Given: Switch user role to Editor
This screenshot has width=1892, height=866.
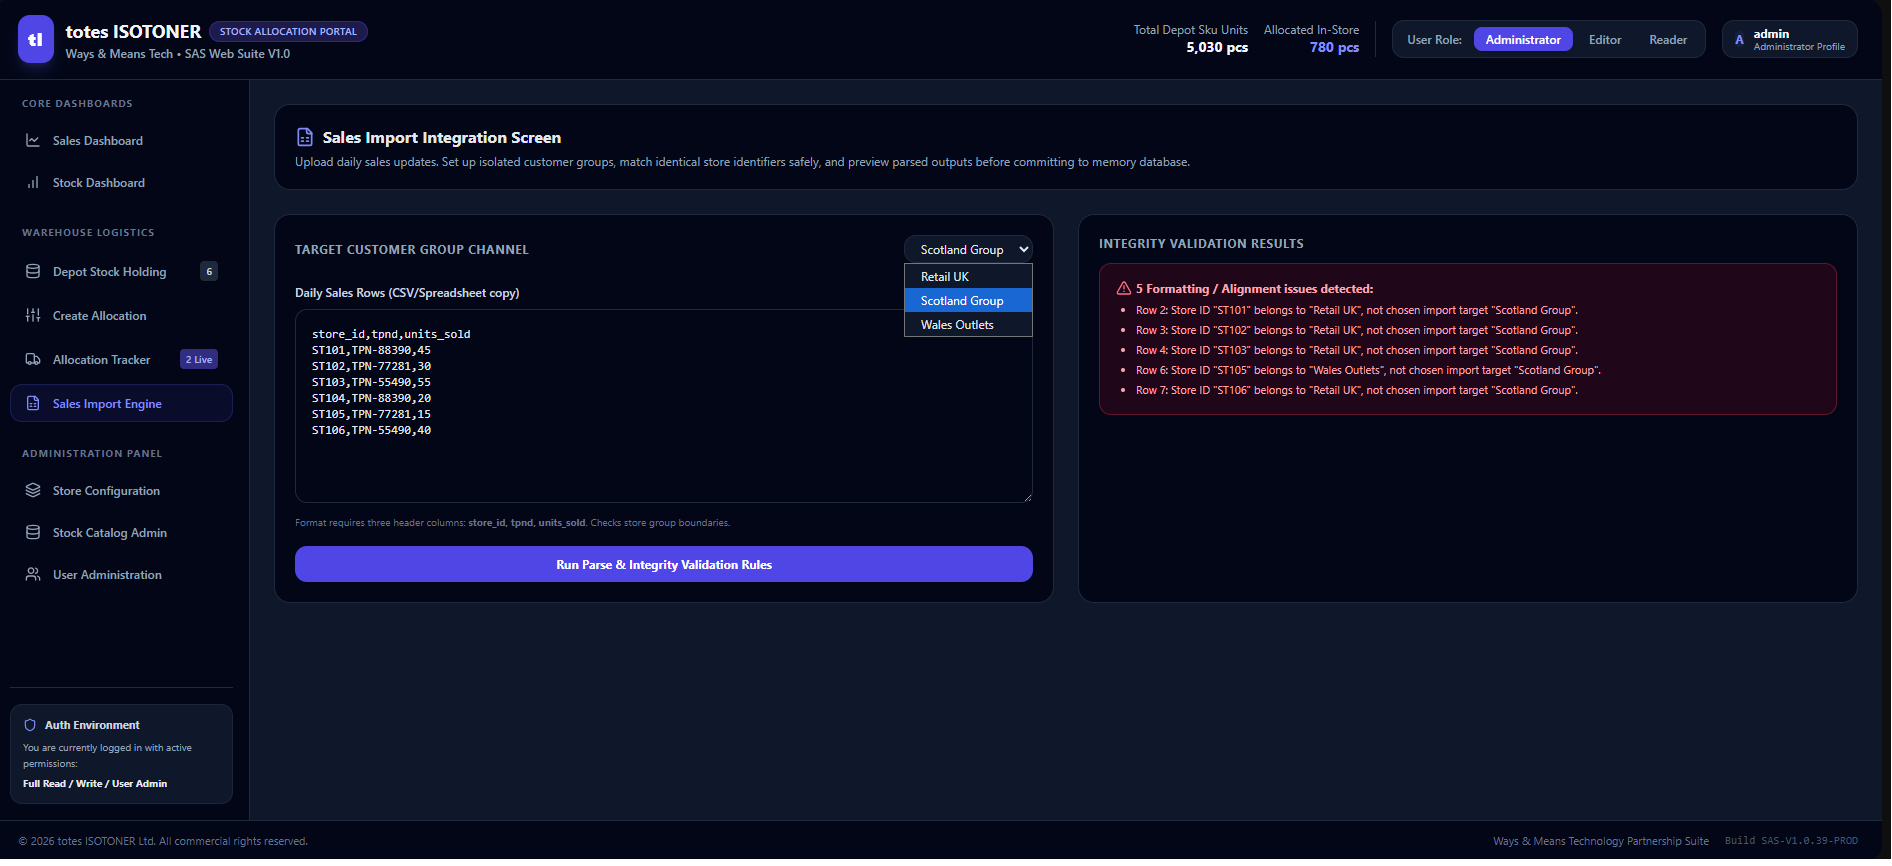Looking at the screenshot, I should (1605, 40).
